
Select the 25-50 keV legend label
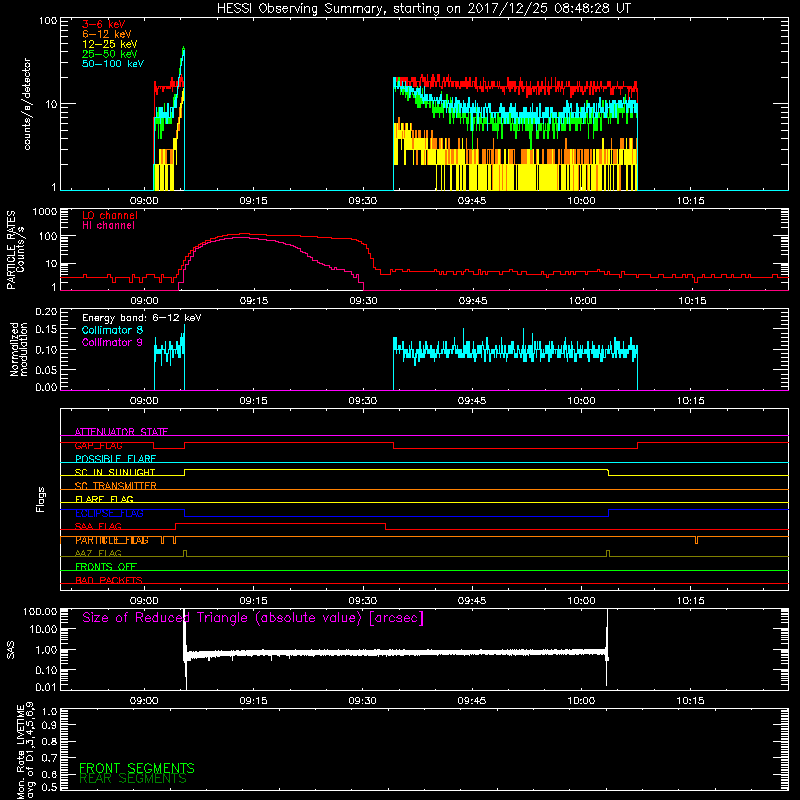click(109, 54)
